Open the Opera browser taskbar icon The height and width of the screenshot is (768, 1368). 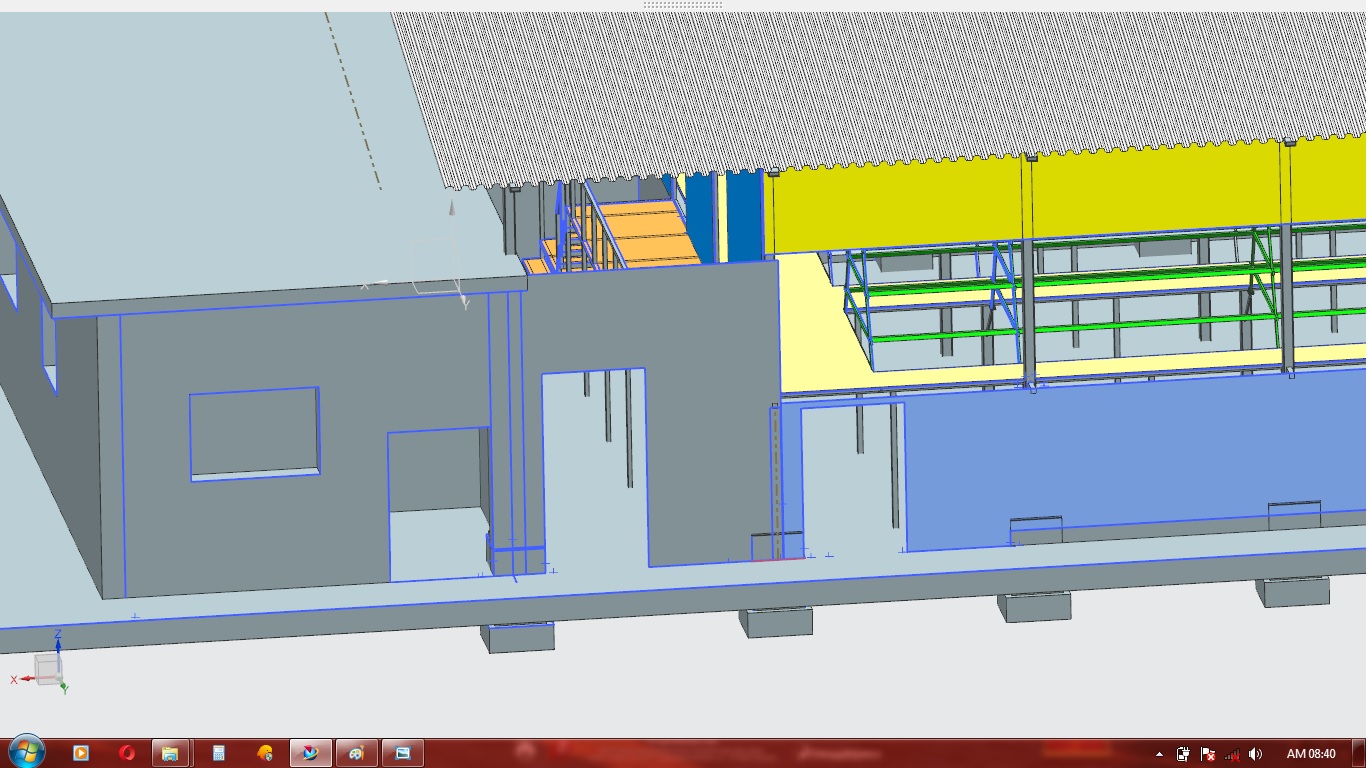pos(127,753)
